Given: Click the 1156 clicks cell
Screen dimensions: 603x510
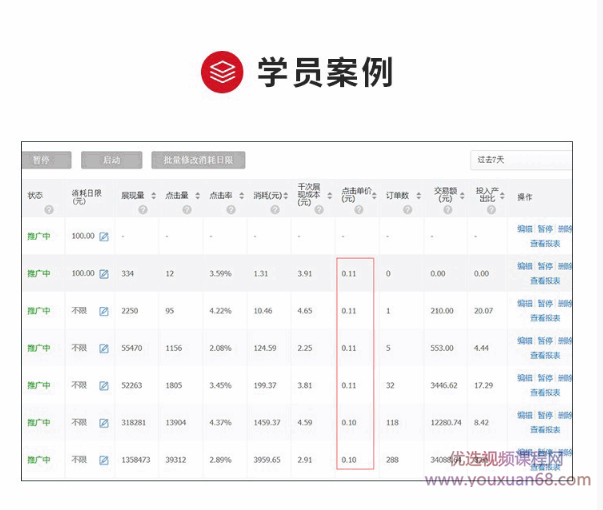Looking at the screenshot, I should [173, 348].
